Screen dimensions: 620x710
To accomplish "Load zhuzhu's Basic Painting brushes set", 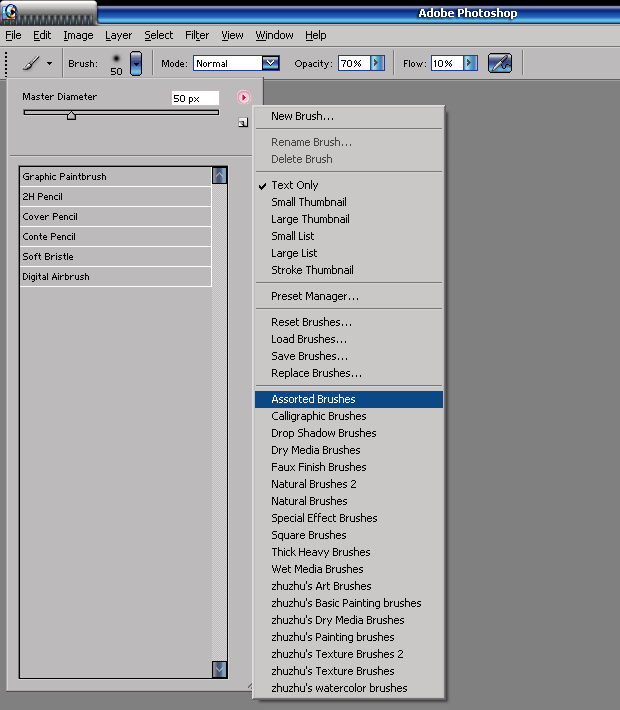I will (349, 603).
